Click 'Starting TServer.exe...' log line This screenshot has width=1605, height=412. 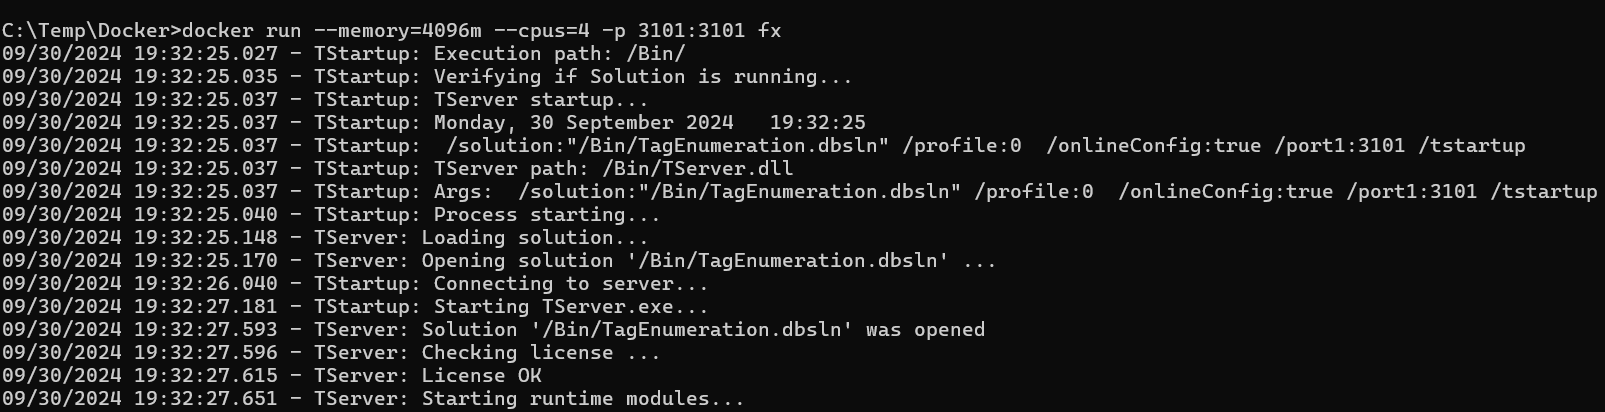355,307
